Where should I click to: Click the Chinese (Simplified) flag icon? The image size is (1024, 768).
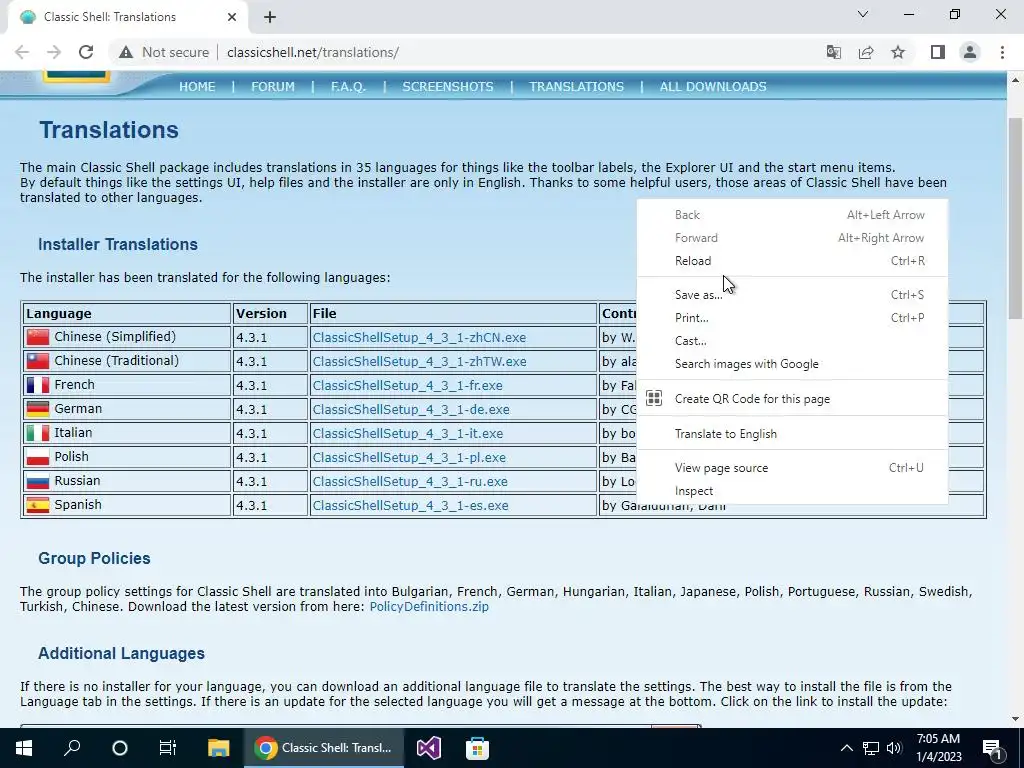point(38,337)
